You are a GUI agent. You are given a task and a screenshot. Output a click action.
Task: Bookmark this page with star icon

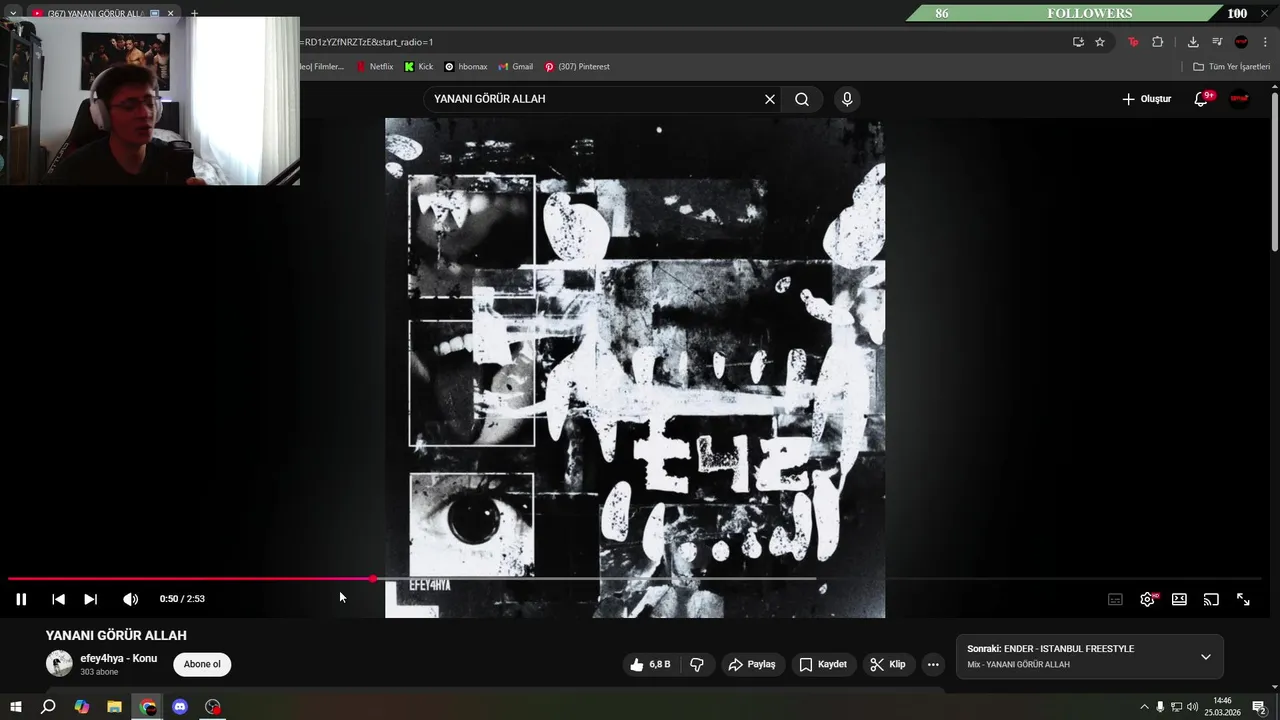(x=1100, y=42)
